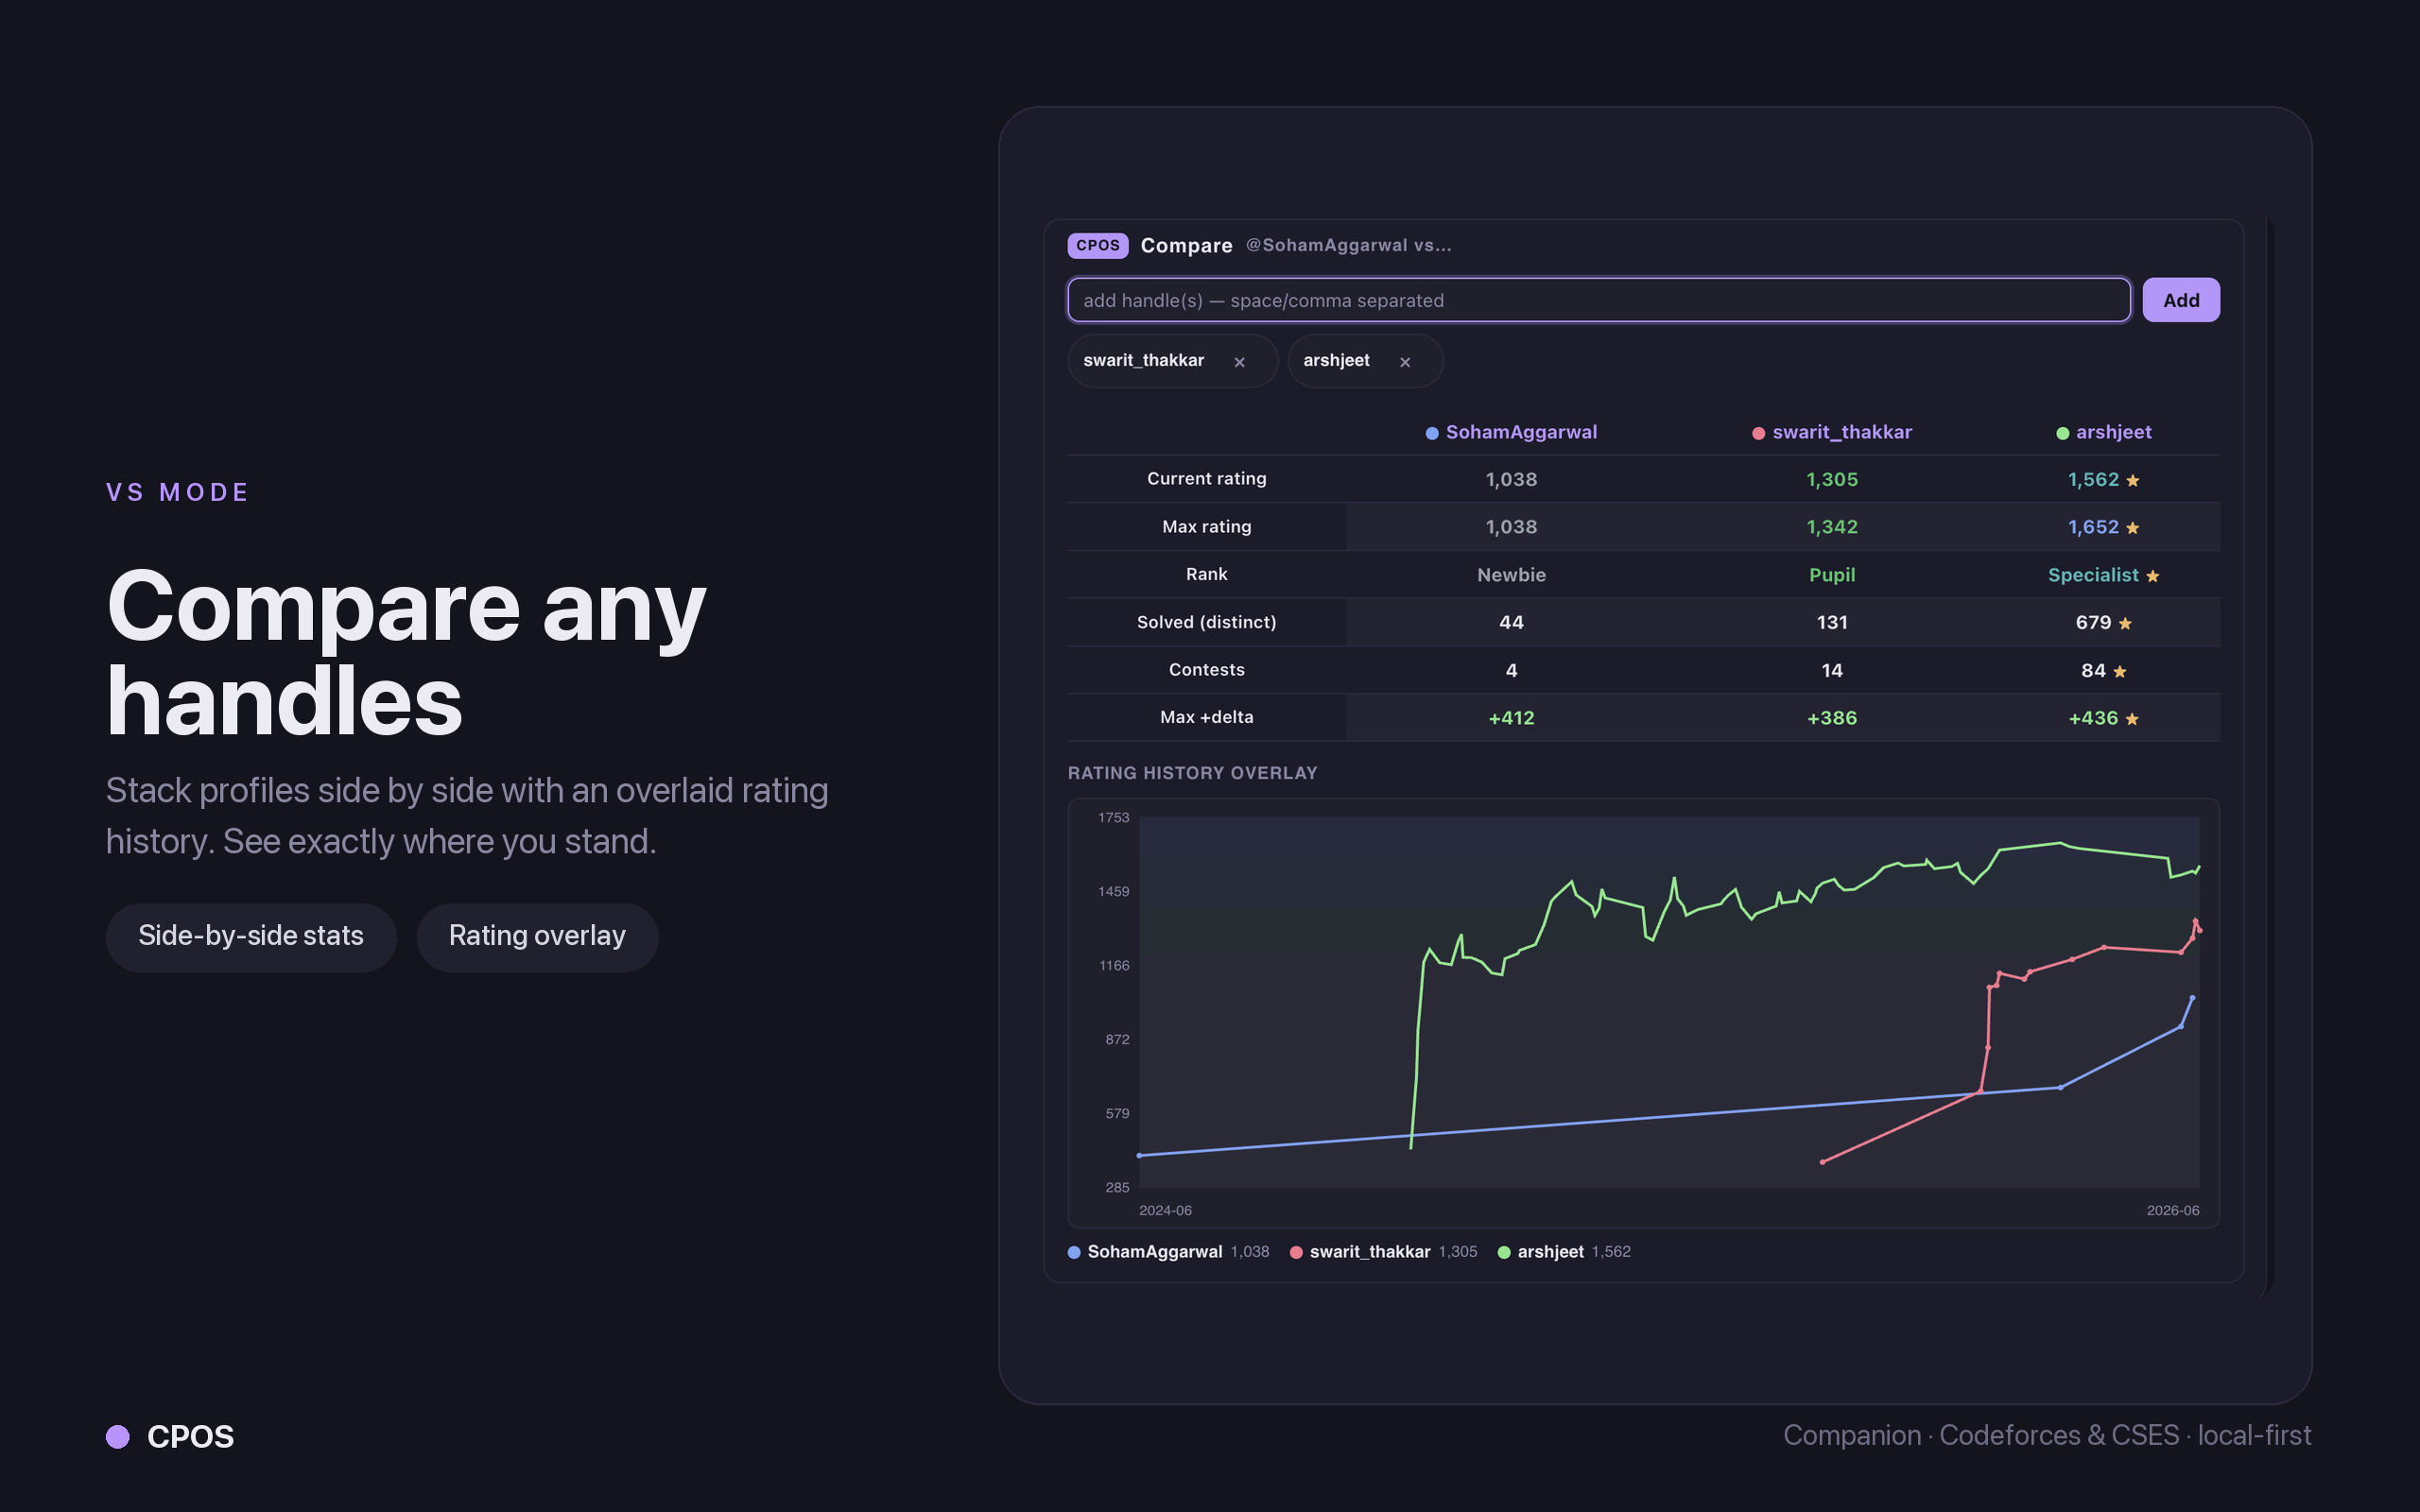
Task: Click the 14 contests cell
Action: [1832, 670]
